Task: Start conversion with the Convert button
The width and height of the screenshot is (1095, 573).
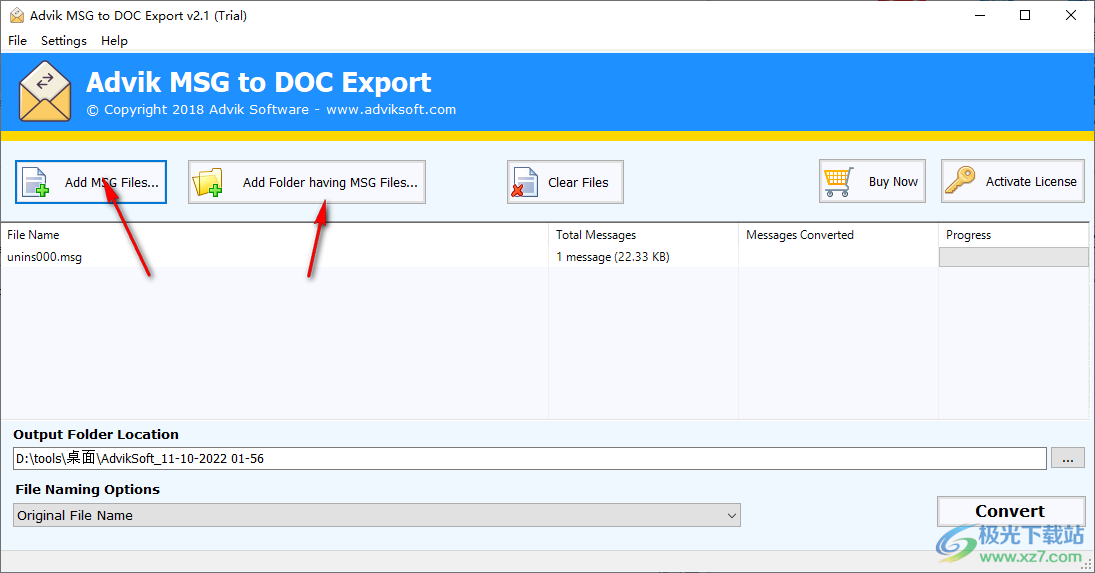Action: click(x=1011, y=512)
